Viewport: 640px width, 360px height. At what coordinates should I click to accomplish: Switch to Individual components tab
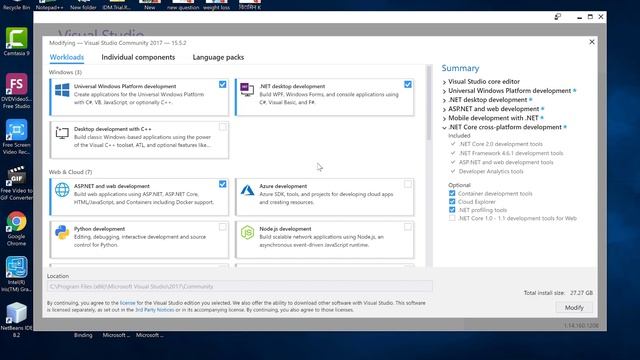[x=138, y=57]
